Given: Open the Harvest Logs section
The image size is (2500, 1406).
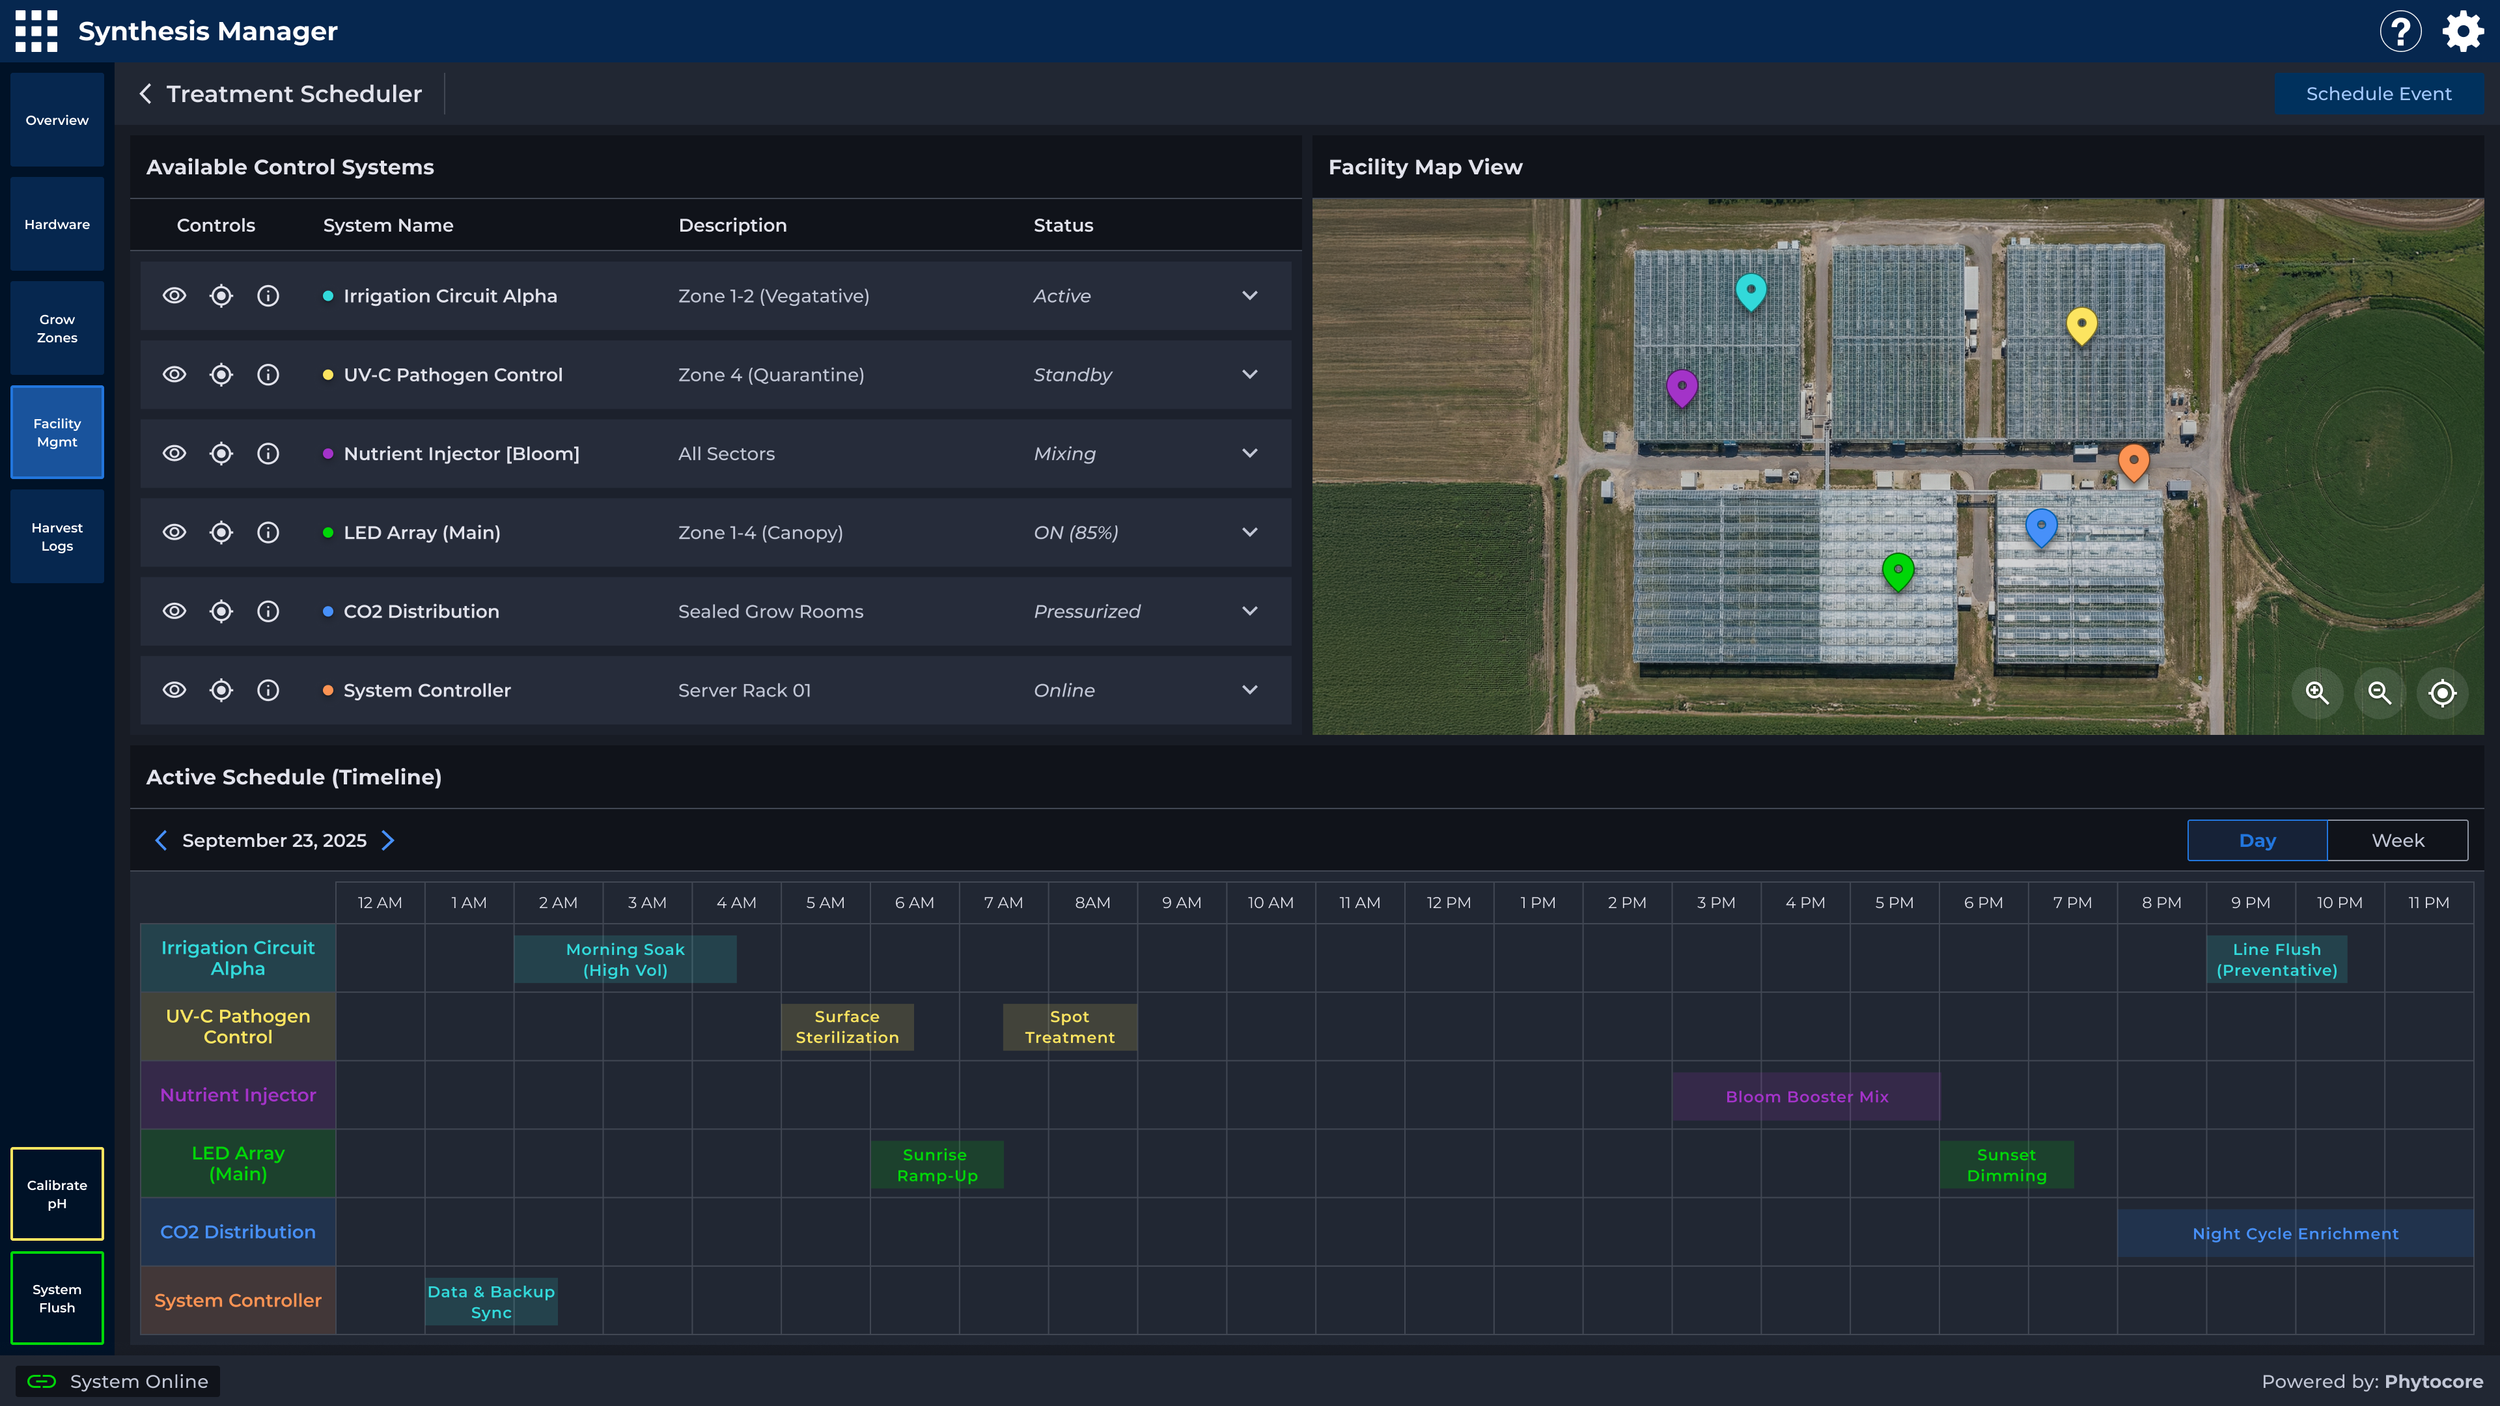Looking at the screenshot, I should 56,536.
